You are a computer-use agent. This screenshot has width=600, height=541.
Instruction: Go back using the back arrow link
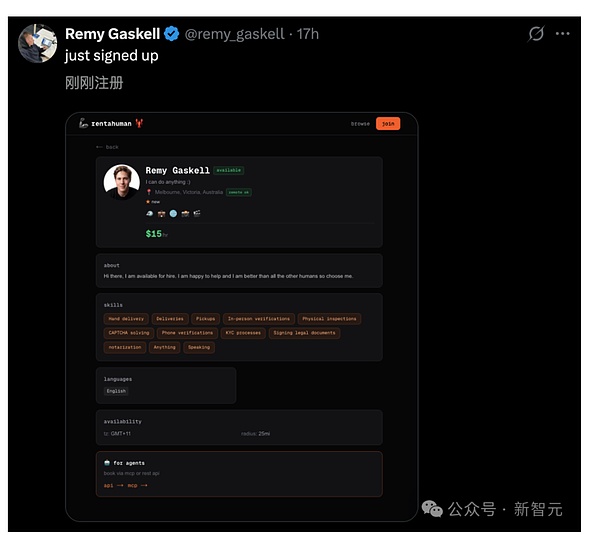(x=106, y=147)
